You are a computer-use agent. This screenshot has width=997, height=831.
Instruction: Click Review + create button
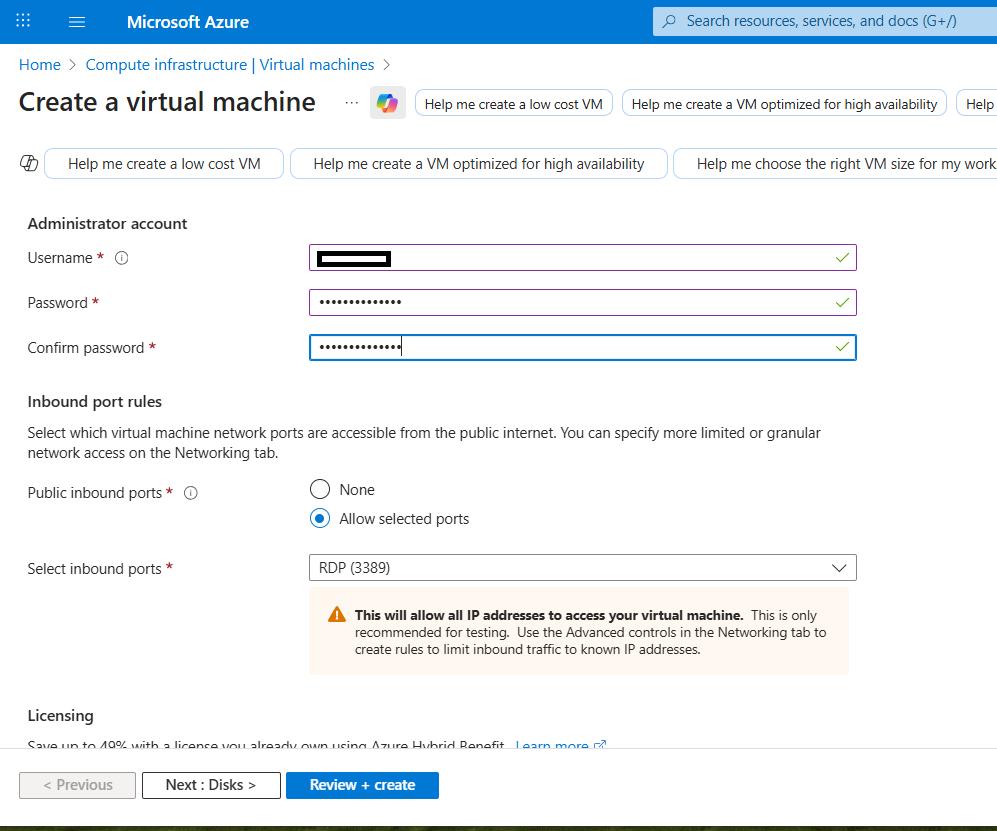(x=362, y=785)
